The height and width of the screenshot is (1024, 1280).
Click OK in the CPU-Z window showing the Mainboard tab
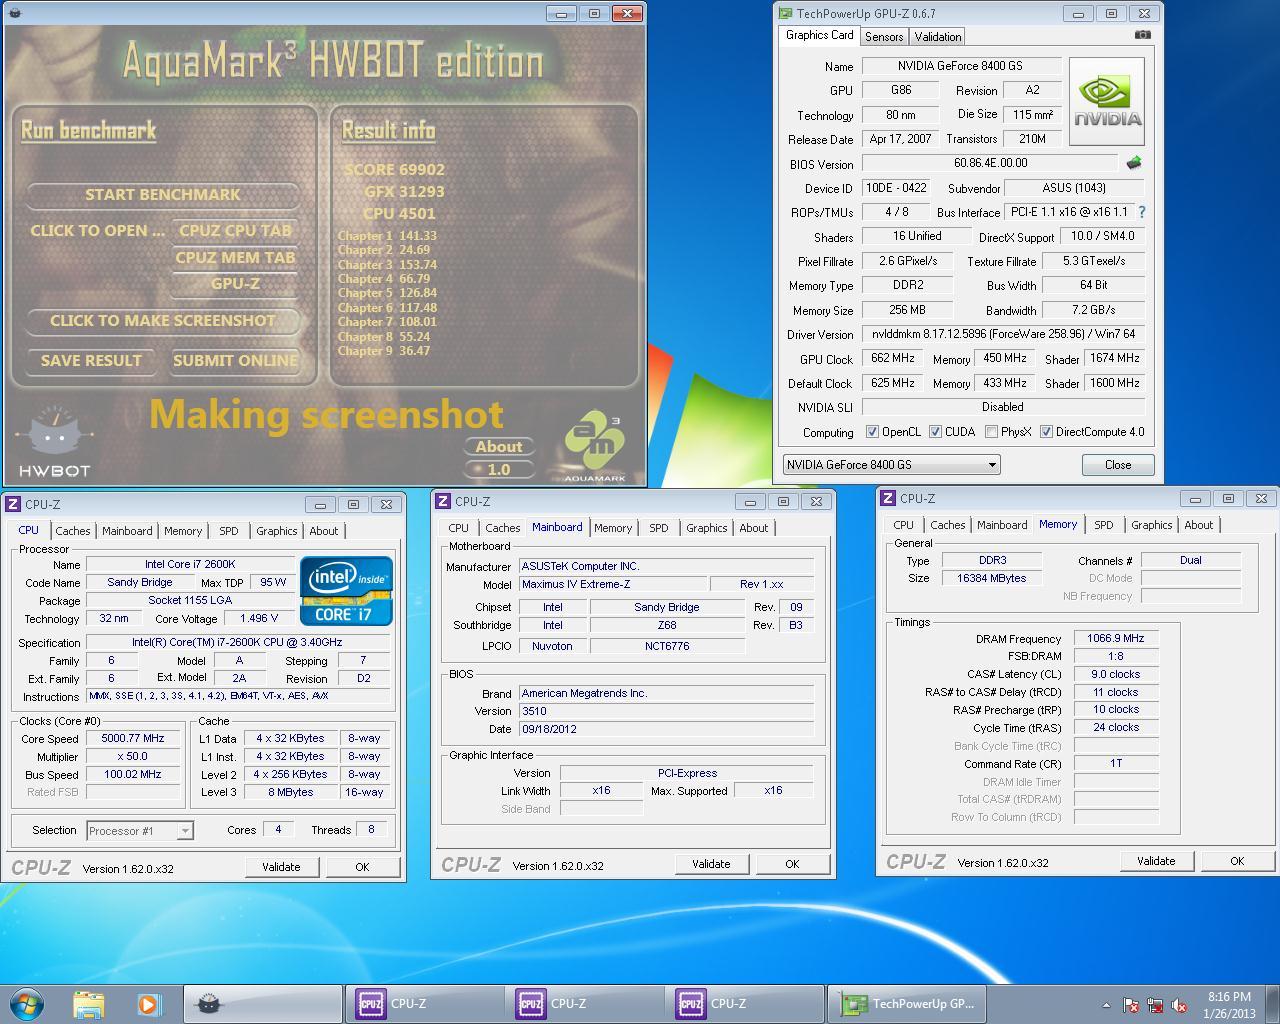(792, 864)
